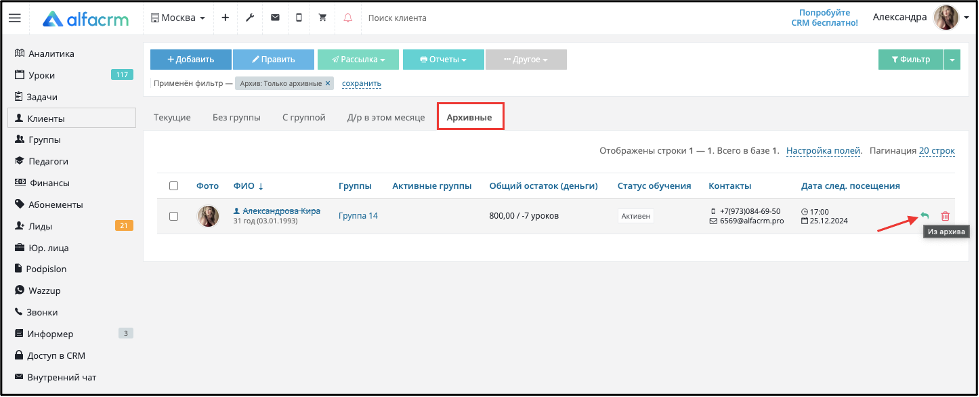Open the notifications bell icon
Image resolution: width=979 pixels, height=397 pixels.
[348, 17]
